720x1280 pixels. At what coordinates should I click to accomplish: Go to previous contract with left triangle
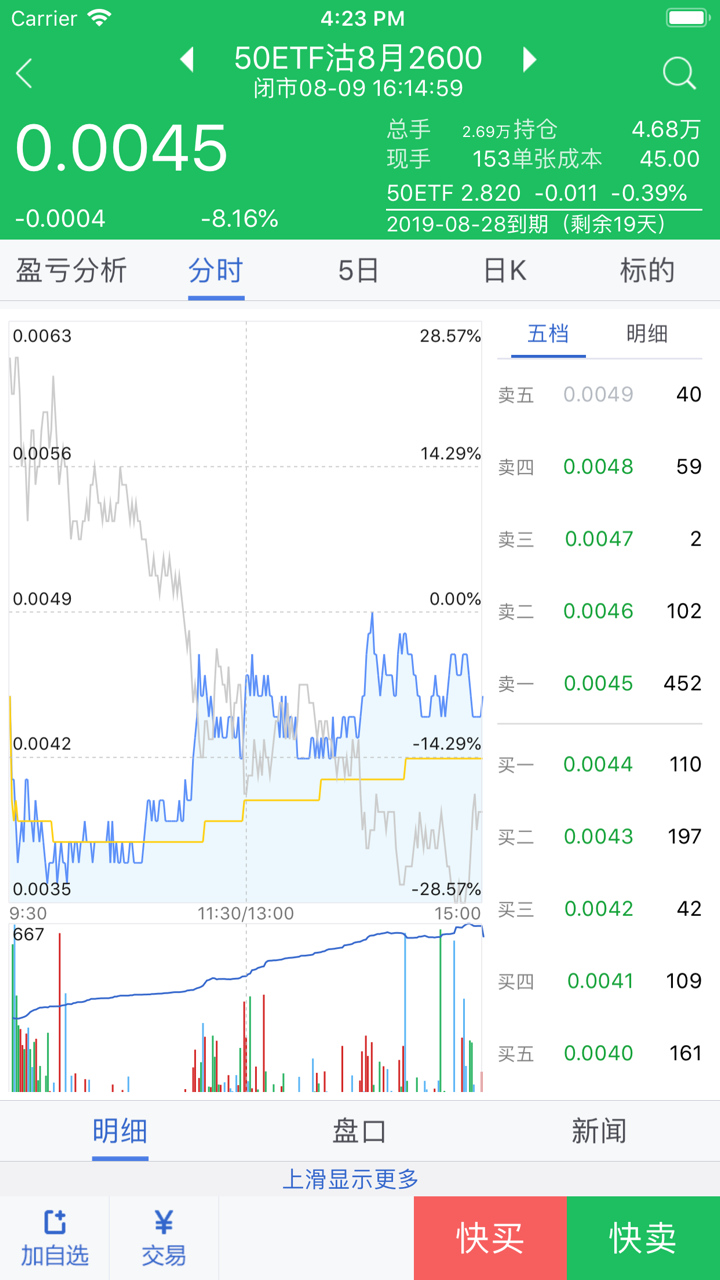[187, 59]
